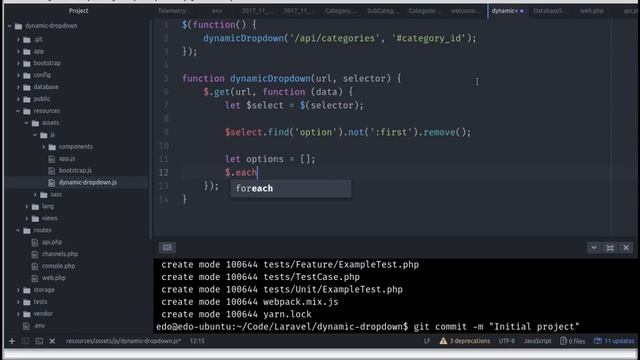The width and height of the screenshot is (640, 360).
Task: Expand the public folder
Action: click(18, 99)
